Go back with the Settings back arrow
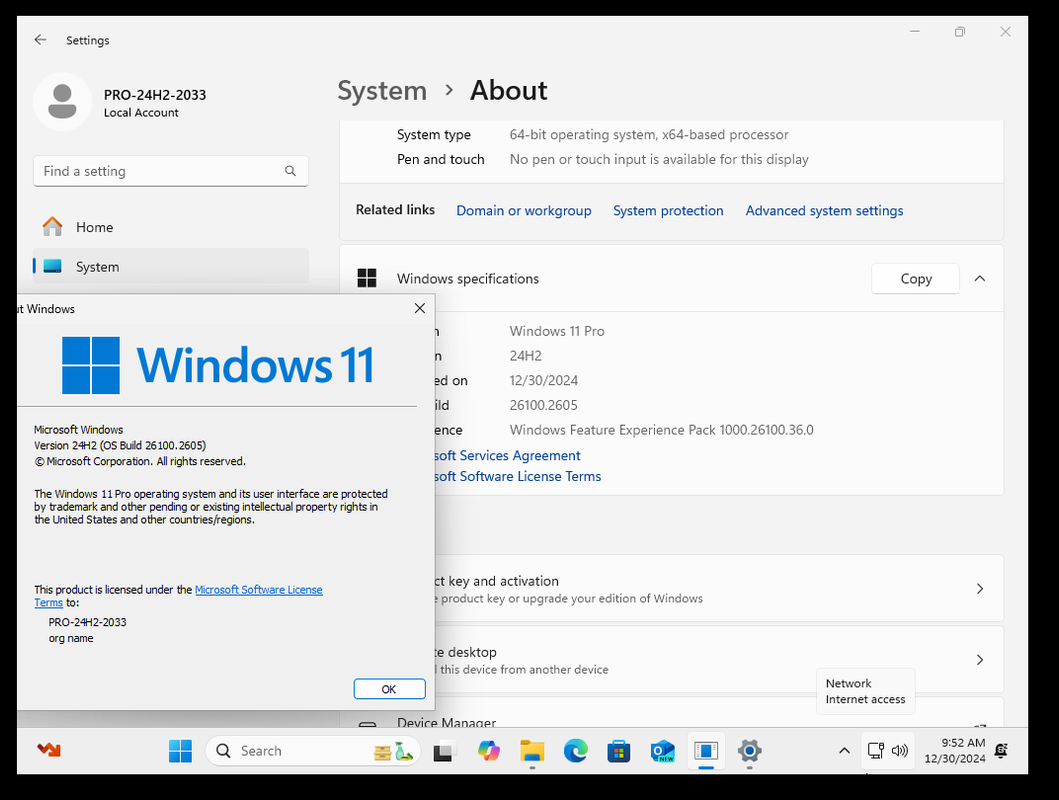The width and height of the screenshot is (1059, 800). pos(41,40)
